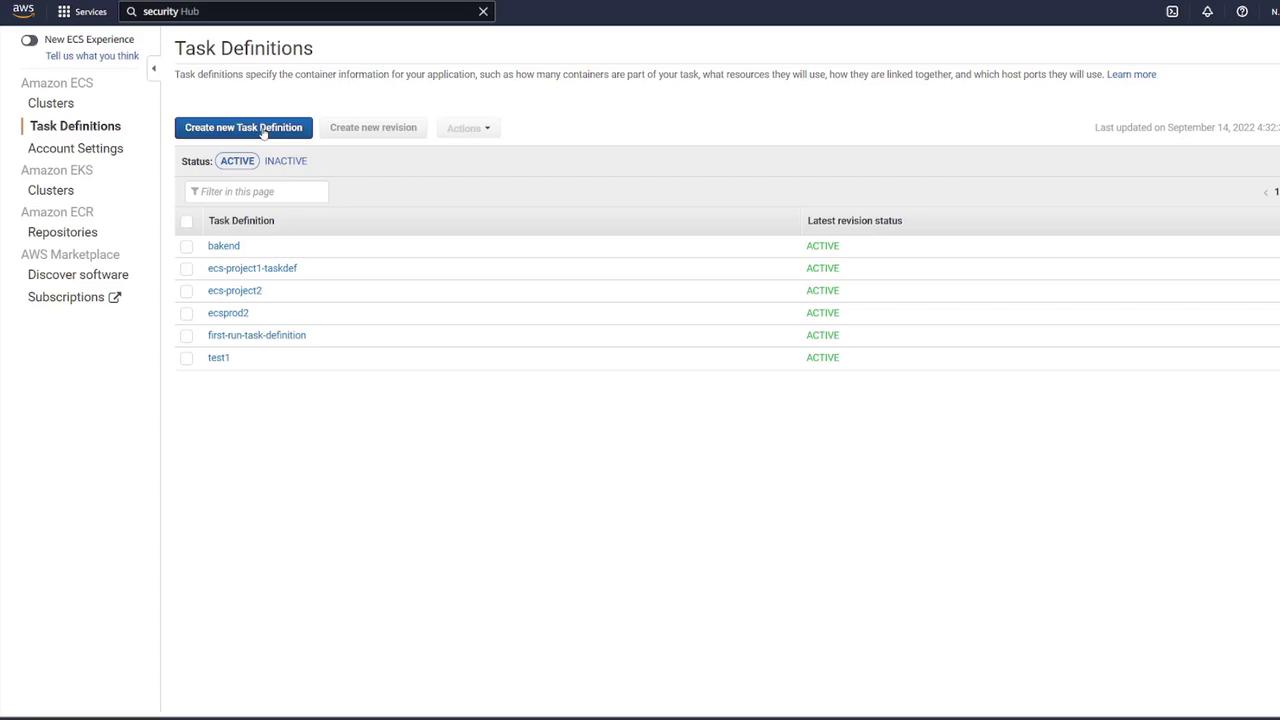Click the external link icon beside Subscriptions
Screen dimensions: 1280x720
click(x=115, y=297)
